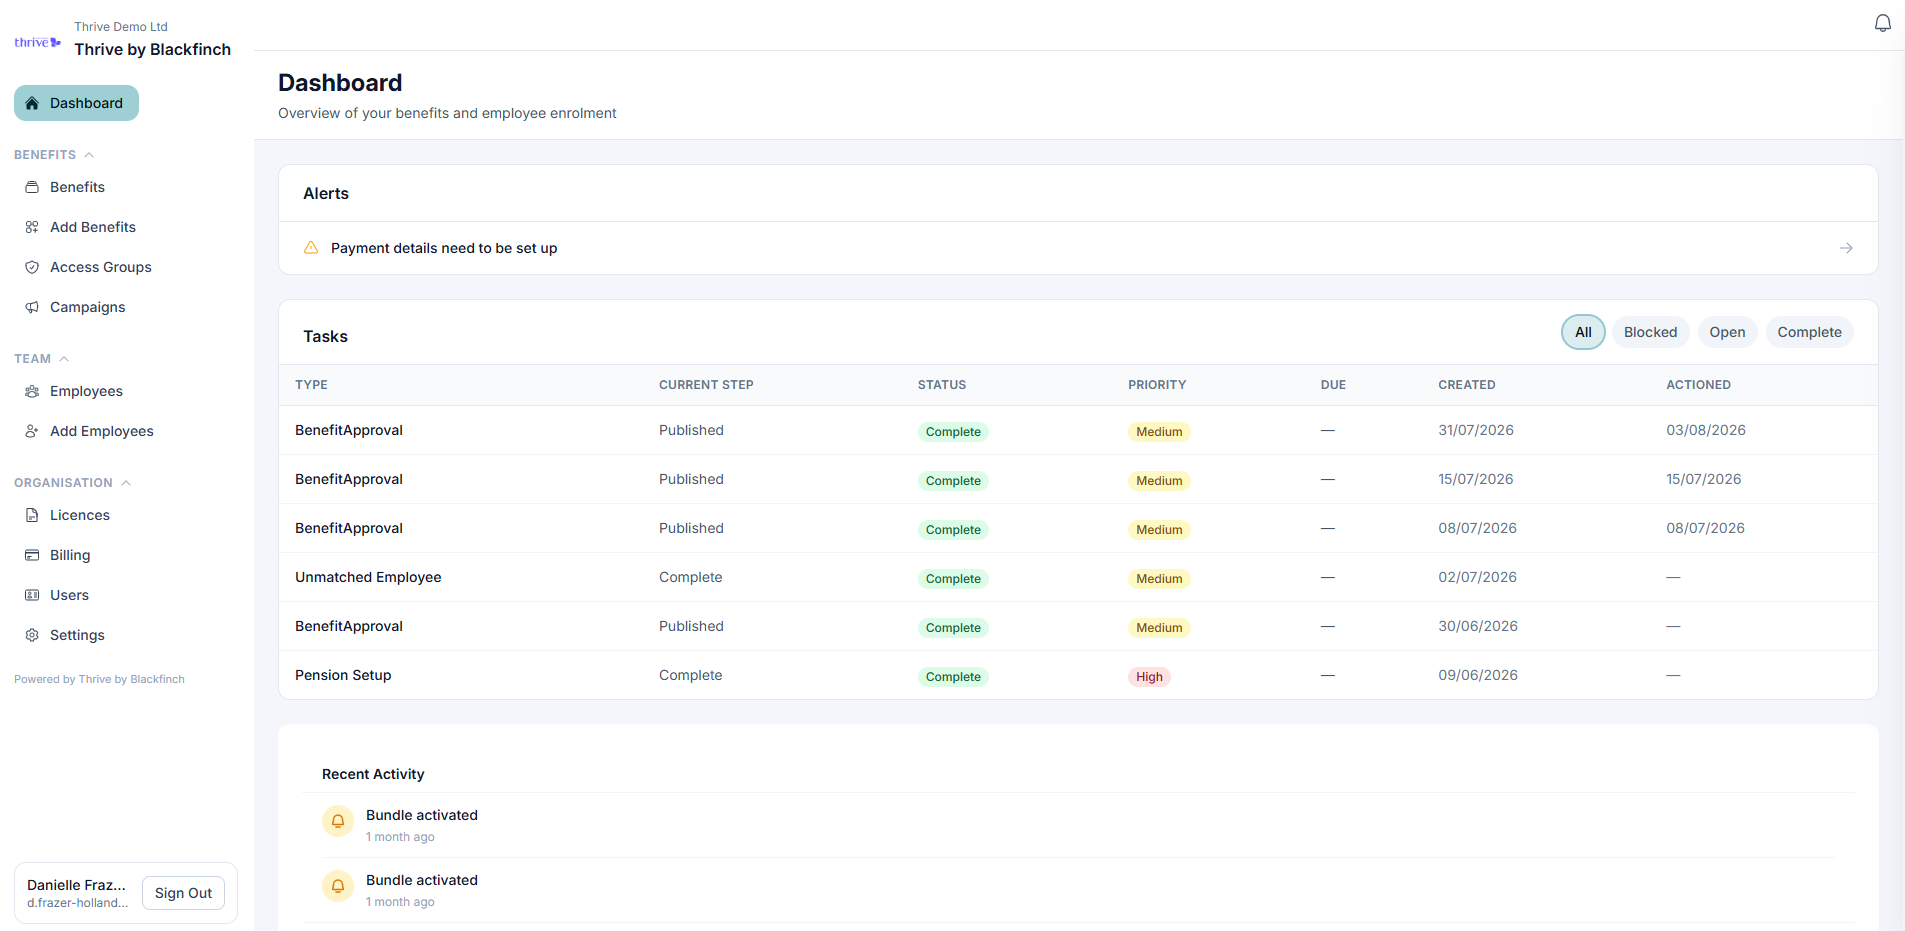
Task: Open Settings from the sidebar
Action: (x=77, y=635)
